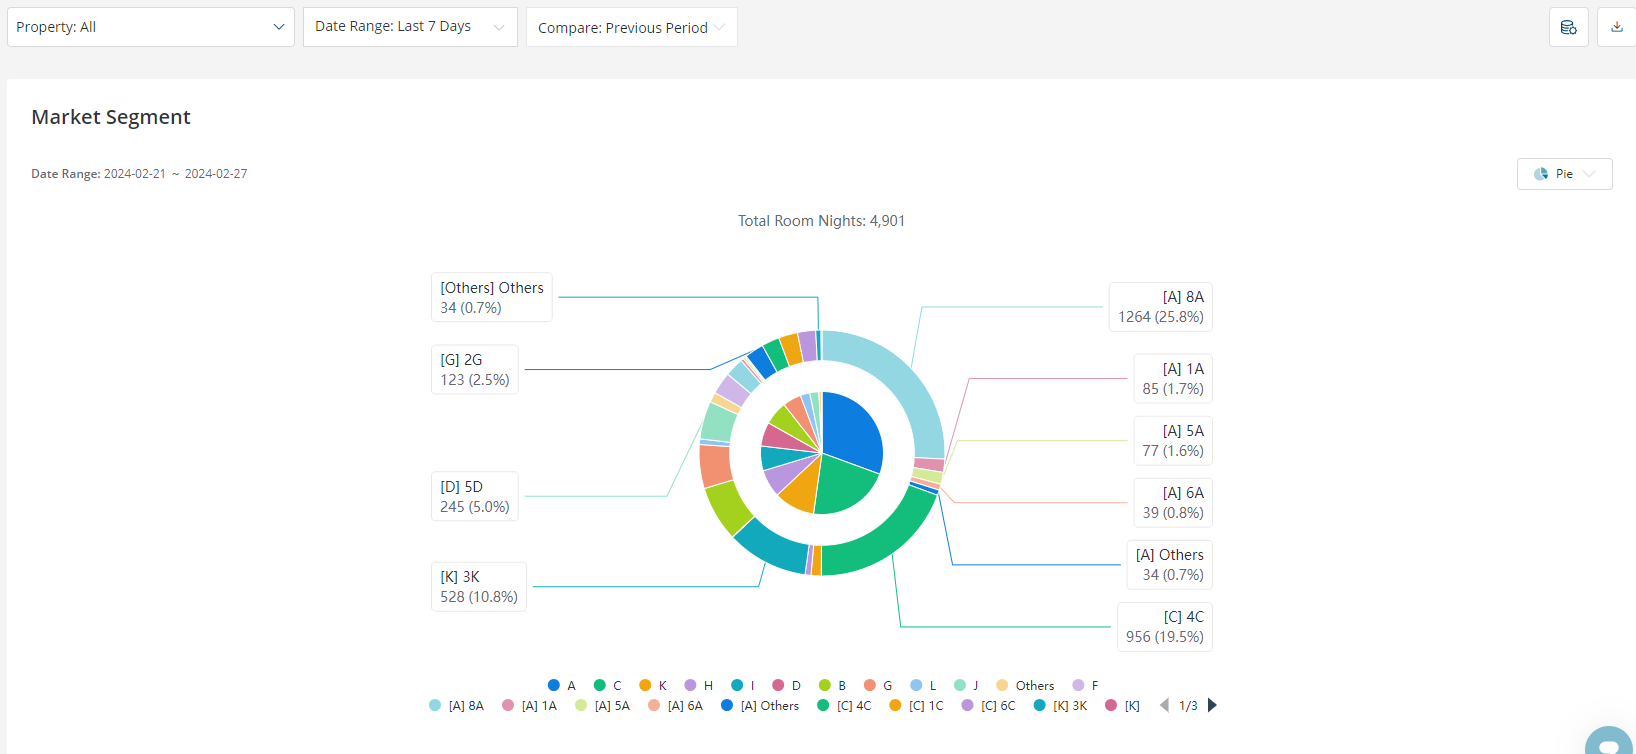Viewport: 1636px width, 754px height.
Task: Toggle segment J in the legend
Action: (966, 685)
